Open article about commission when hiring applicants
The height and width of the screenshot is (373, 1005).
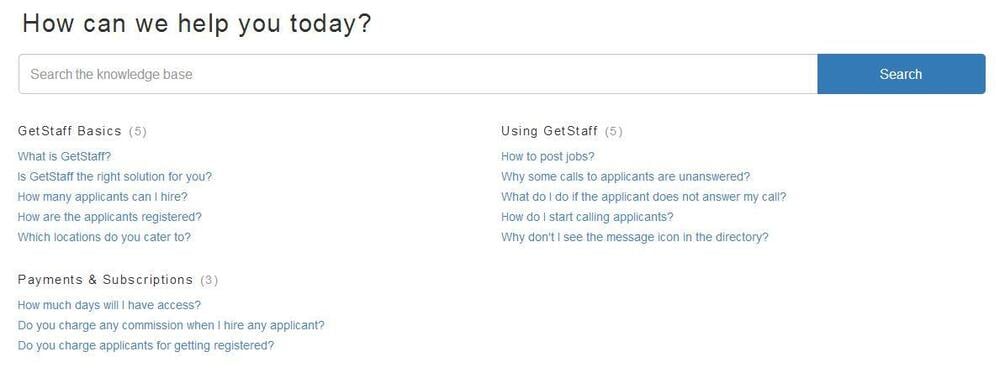[171, 325]
